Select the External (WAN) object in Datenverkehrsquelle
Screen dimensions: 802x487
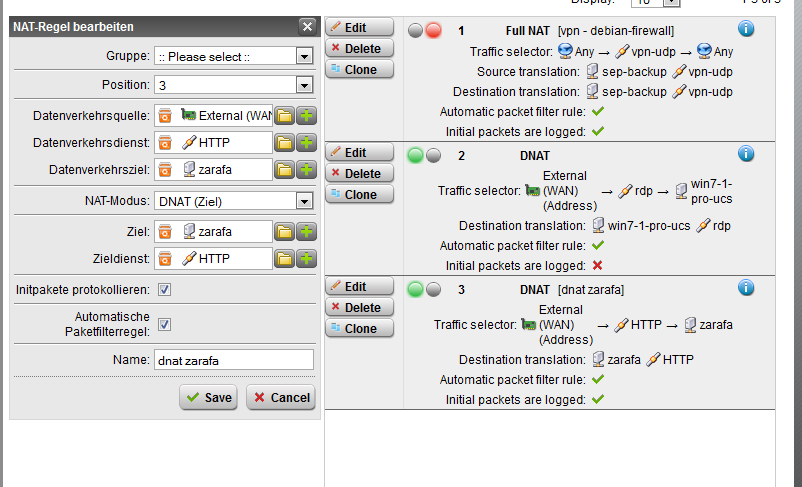click(x=227, y=116)
